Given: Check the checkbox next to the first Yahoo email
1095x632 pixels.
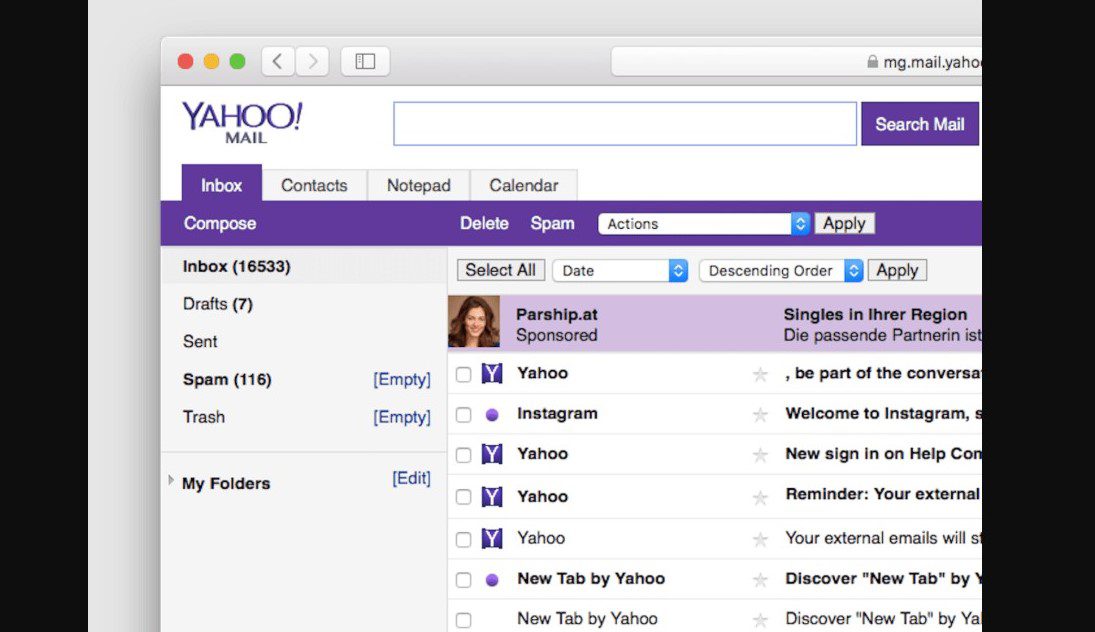Looking at the screenshot, I should pyautogui.click(x=463, y=373).
